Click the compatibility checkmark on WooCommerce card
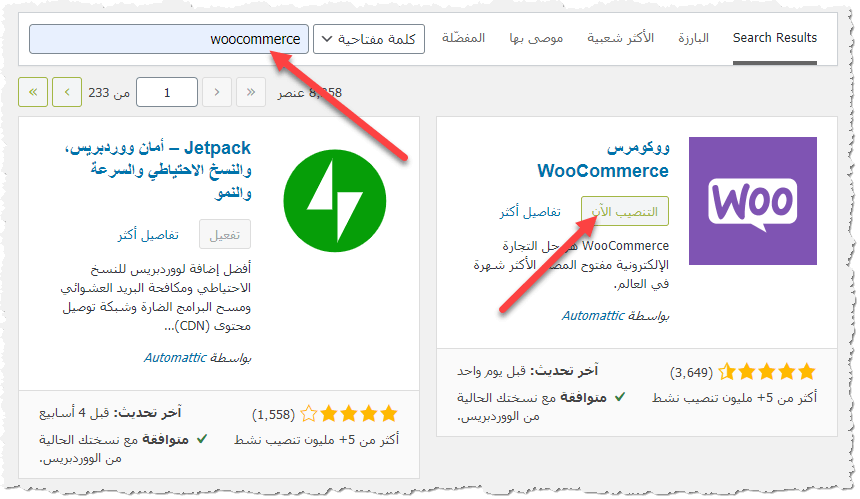The width and height of the screenshot is (860, 499). point(620,396)
